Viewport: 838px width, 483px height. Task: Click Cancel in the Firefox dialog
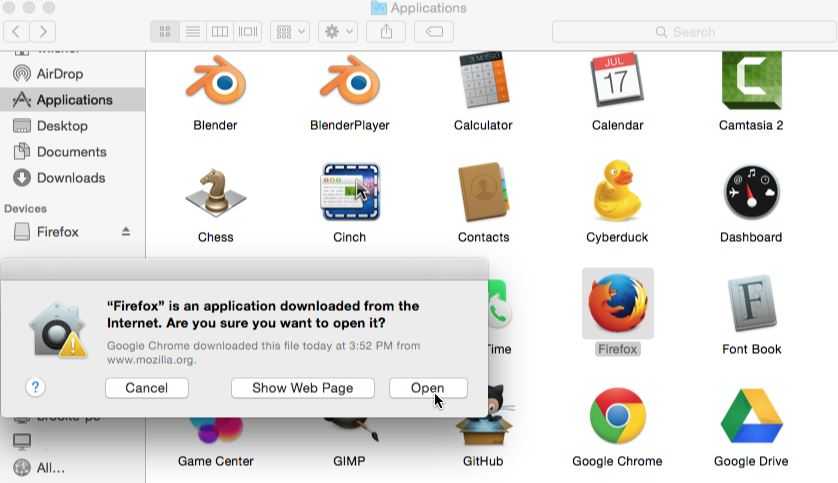[147, 388]
